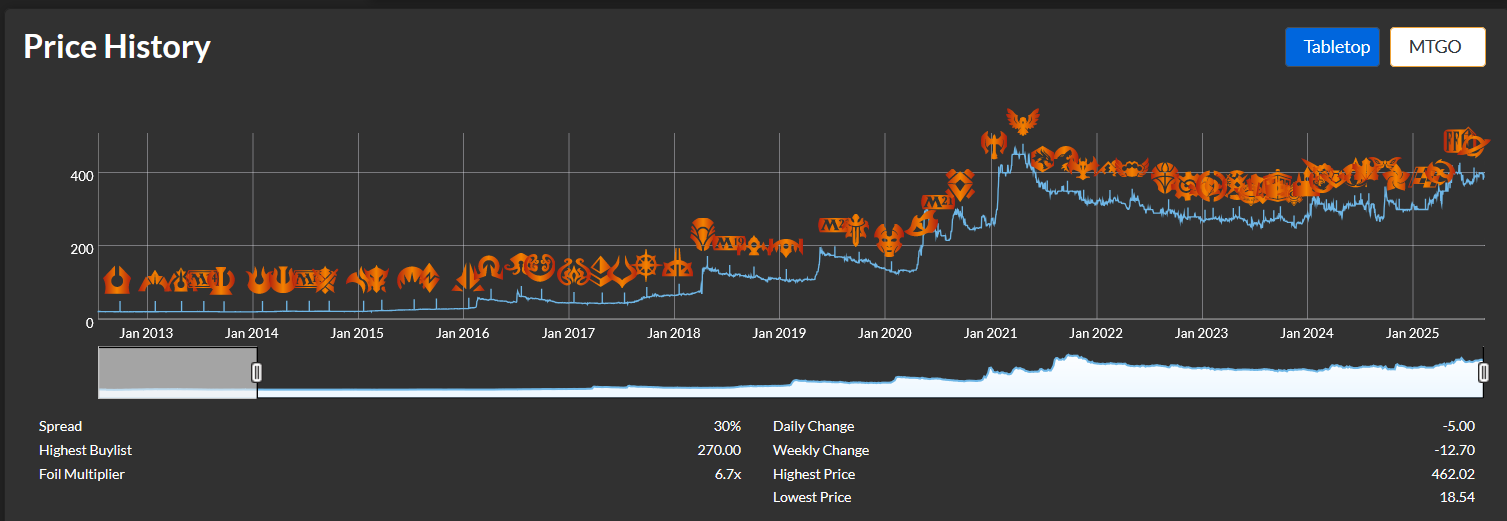Click the Jan 2016 axis label

pyautogui.click(x=463, y=333)
